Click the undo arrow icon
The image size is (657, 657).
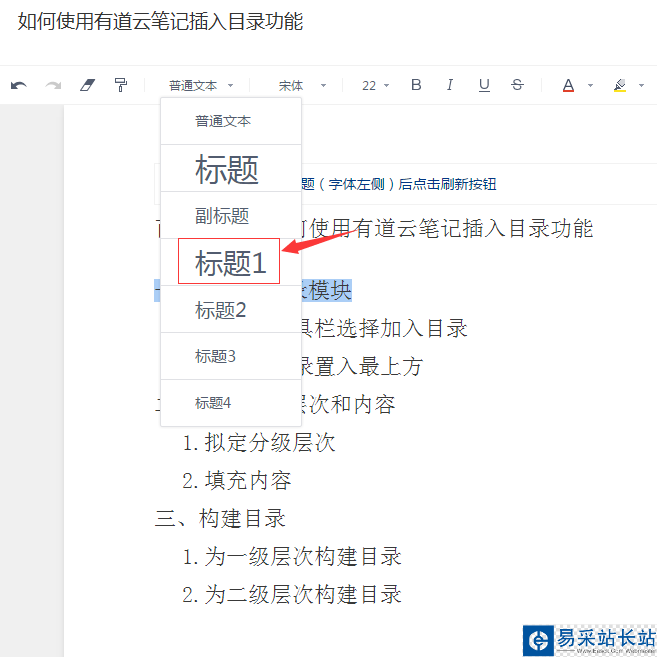click(19, 85)
